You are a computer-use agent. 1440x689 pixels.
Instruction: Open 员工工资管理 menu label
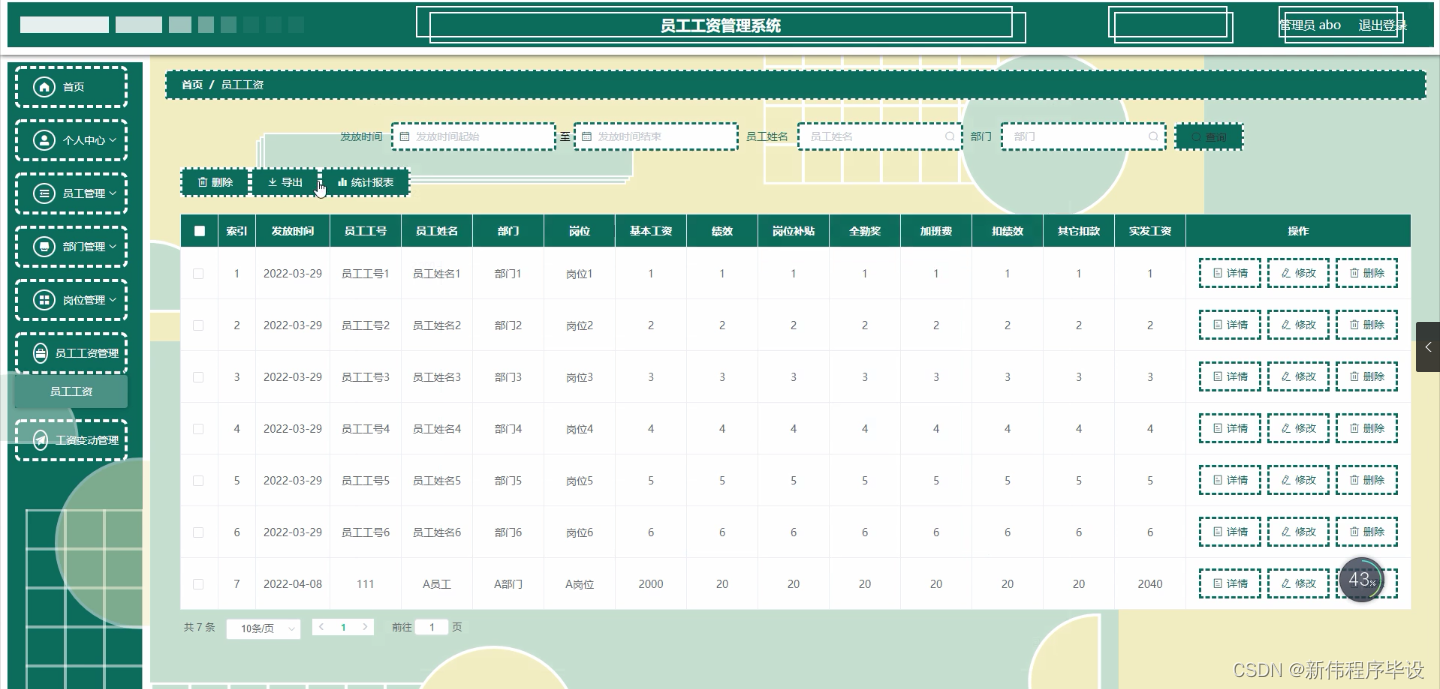tap(87, 353)
